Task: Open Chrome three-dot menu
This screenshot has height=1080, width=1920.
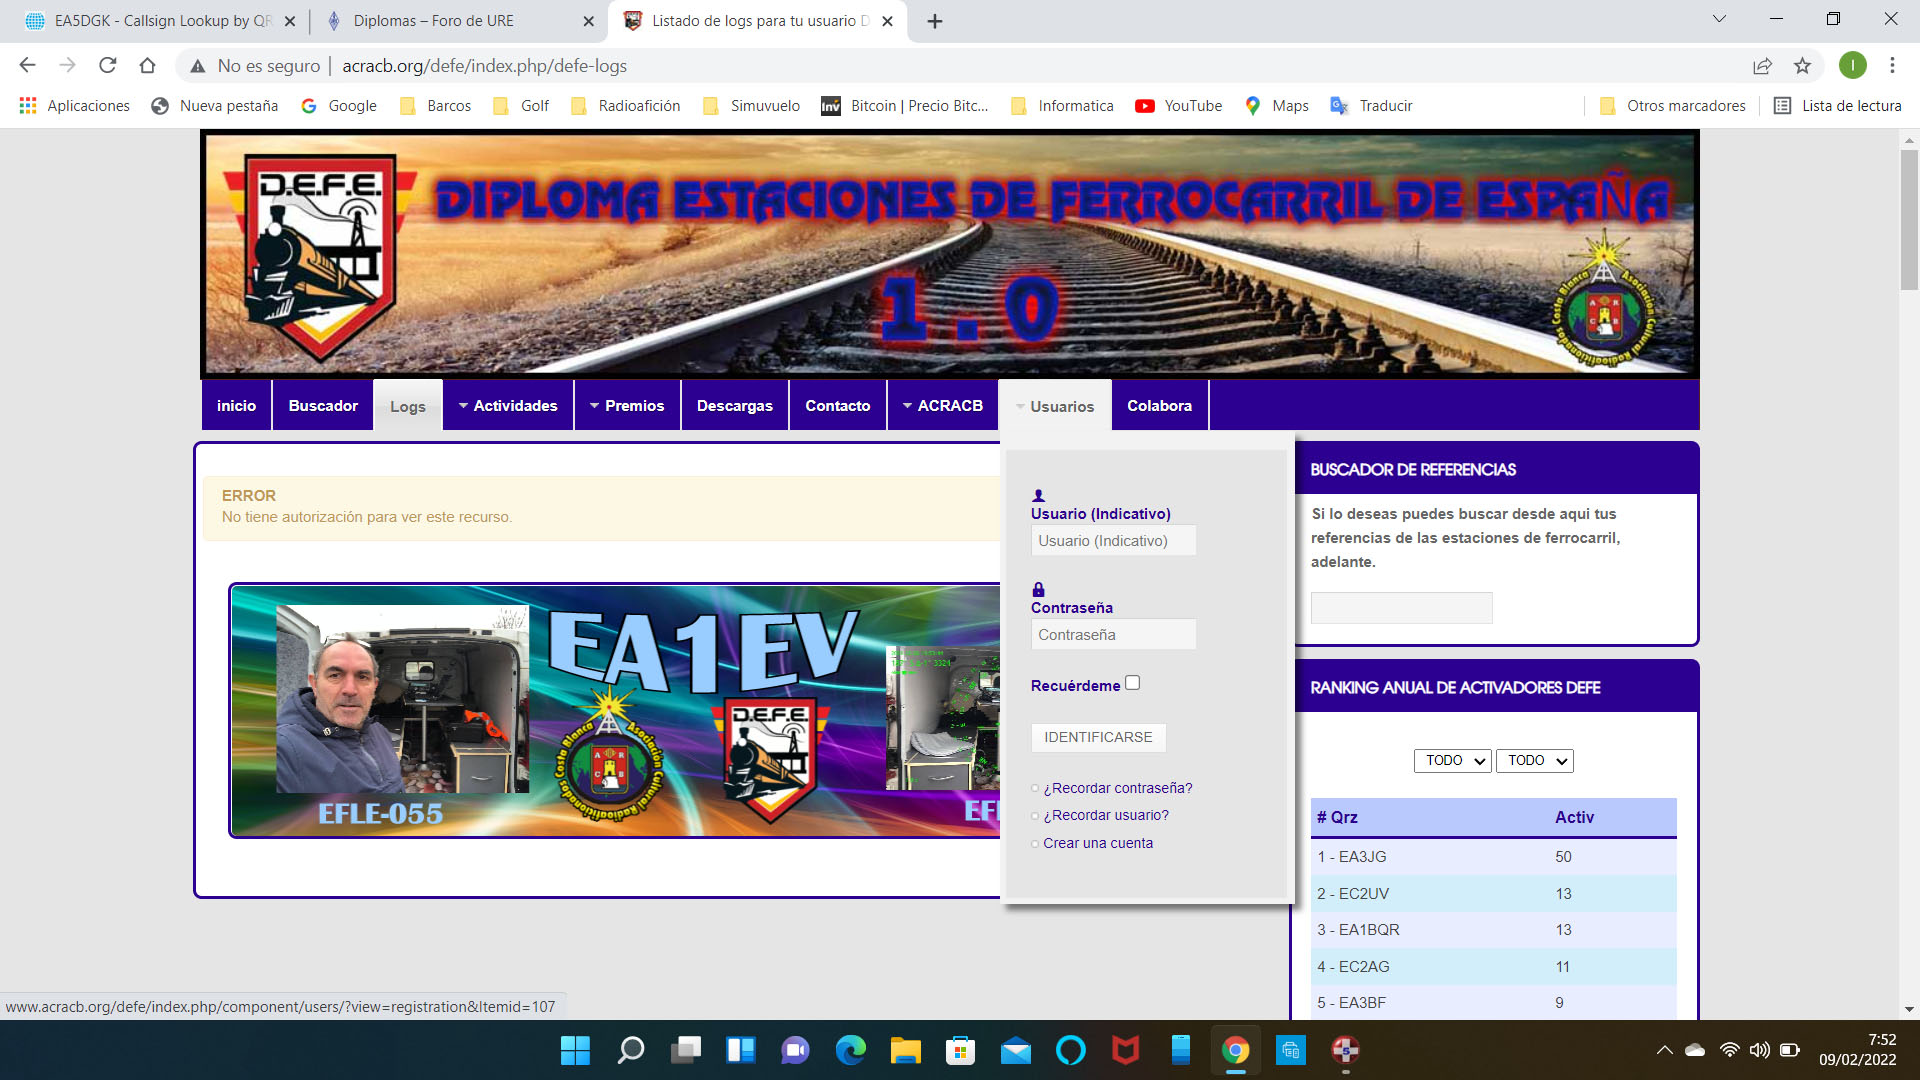Action: [1892, 66]
